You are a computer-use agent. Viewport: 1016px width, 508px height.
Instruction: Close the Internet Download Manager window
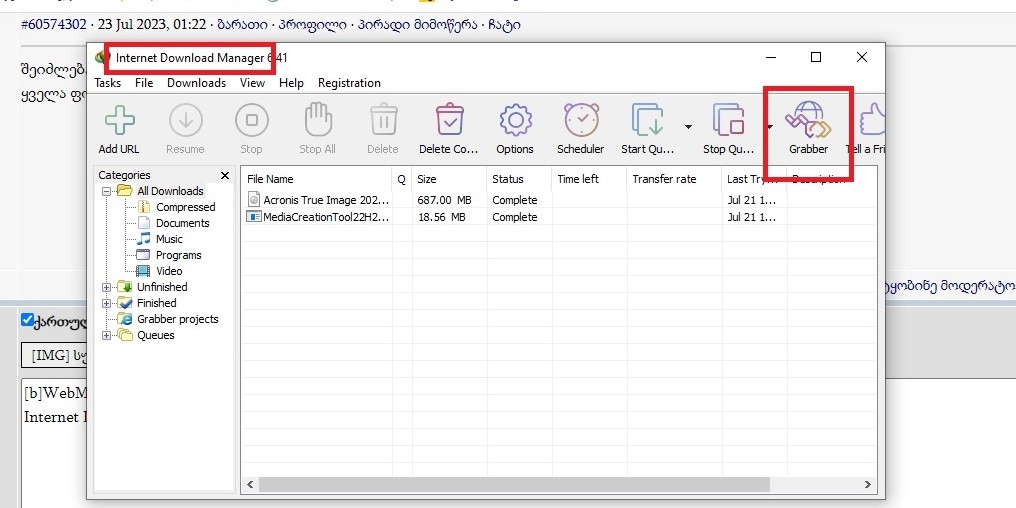pyautogui.click(x=862, y=57)
